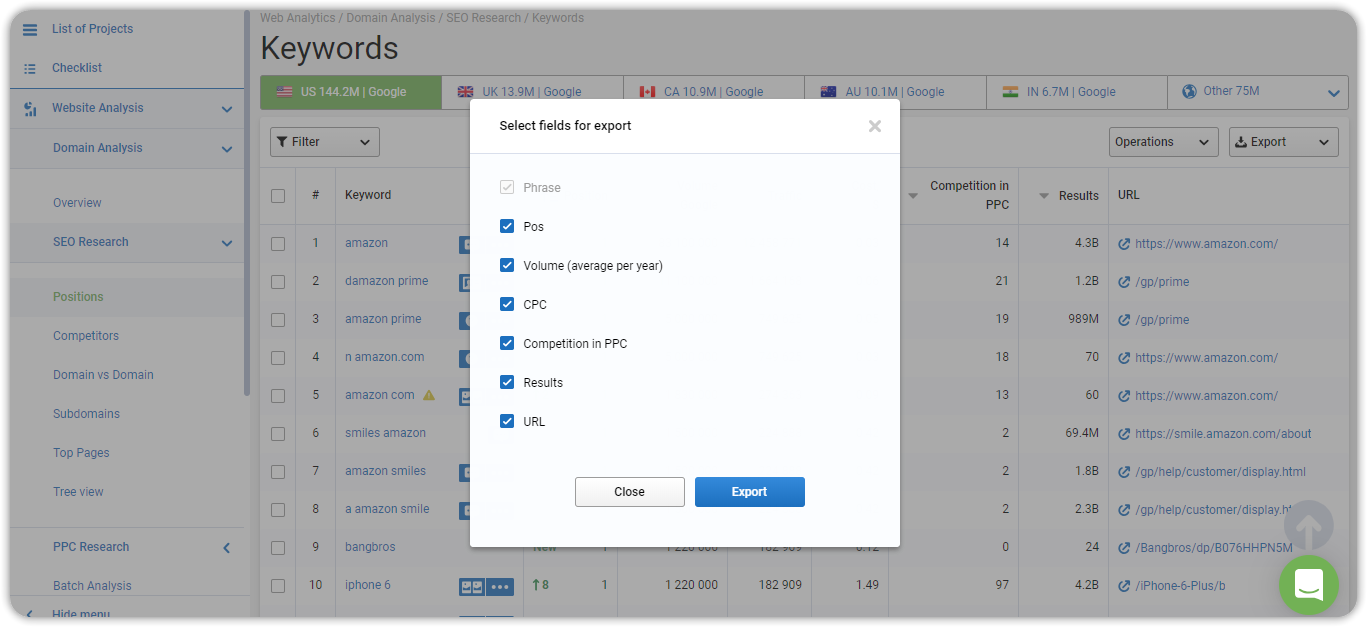Switch to UK 13.9M Google tab
The image size is (1367, 627).
tap(532, 92)
